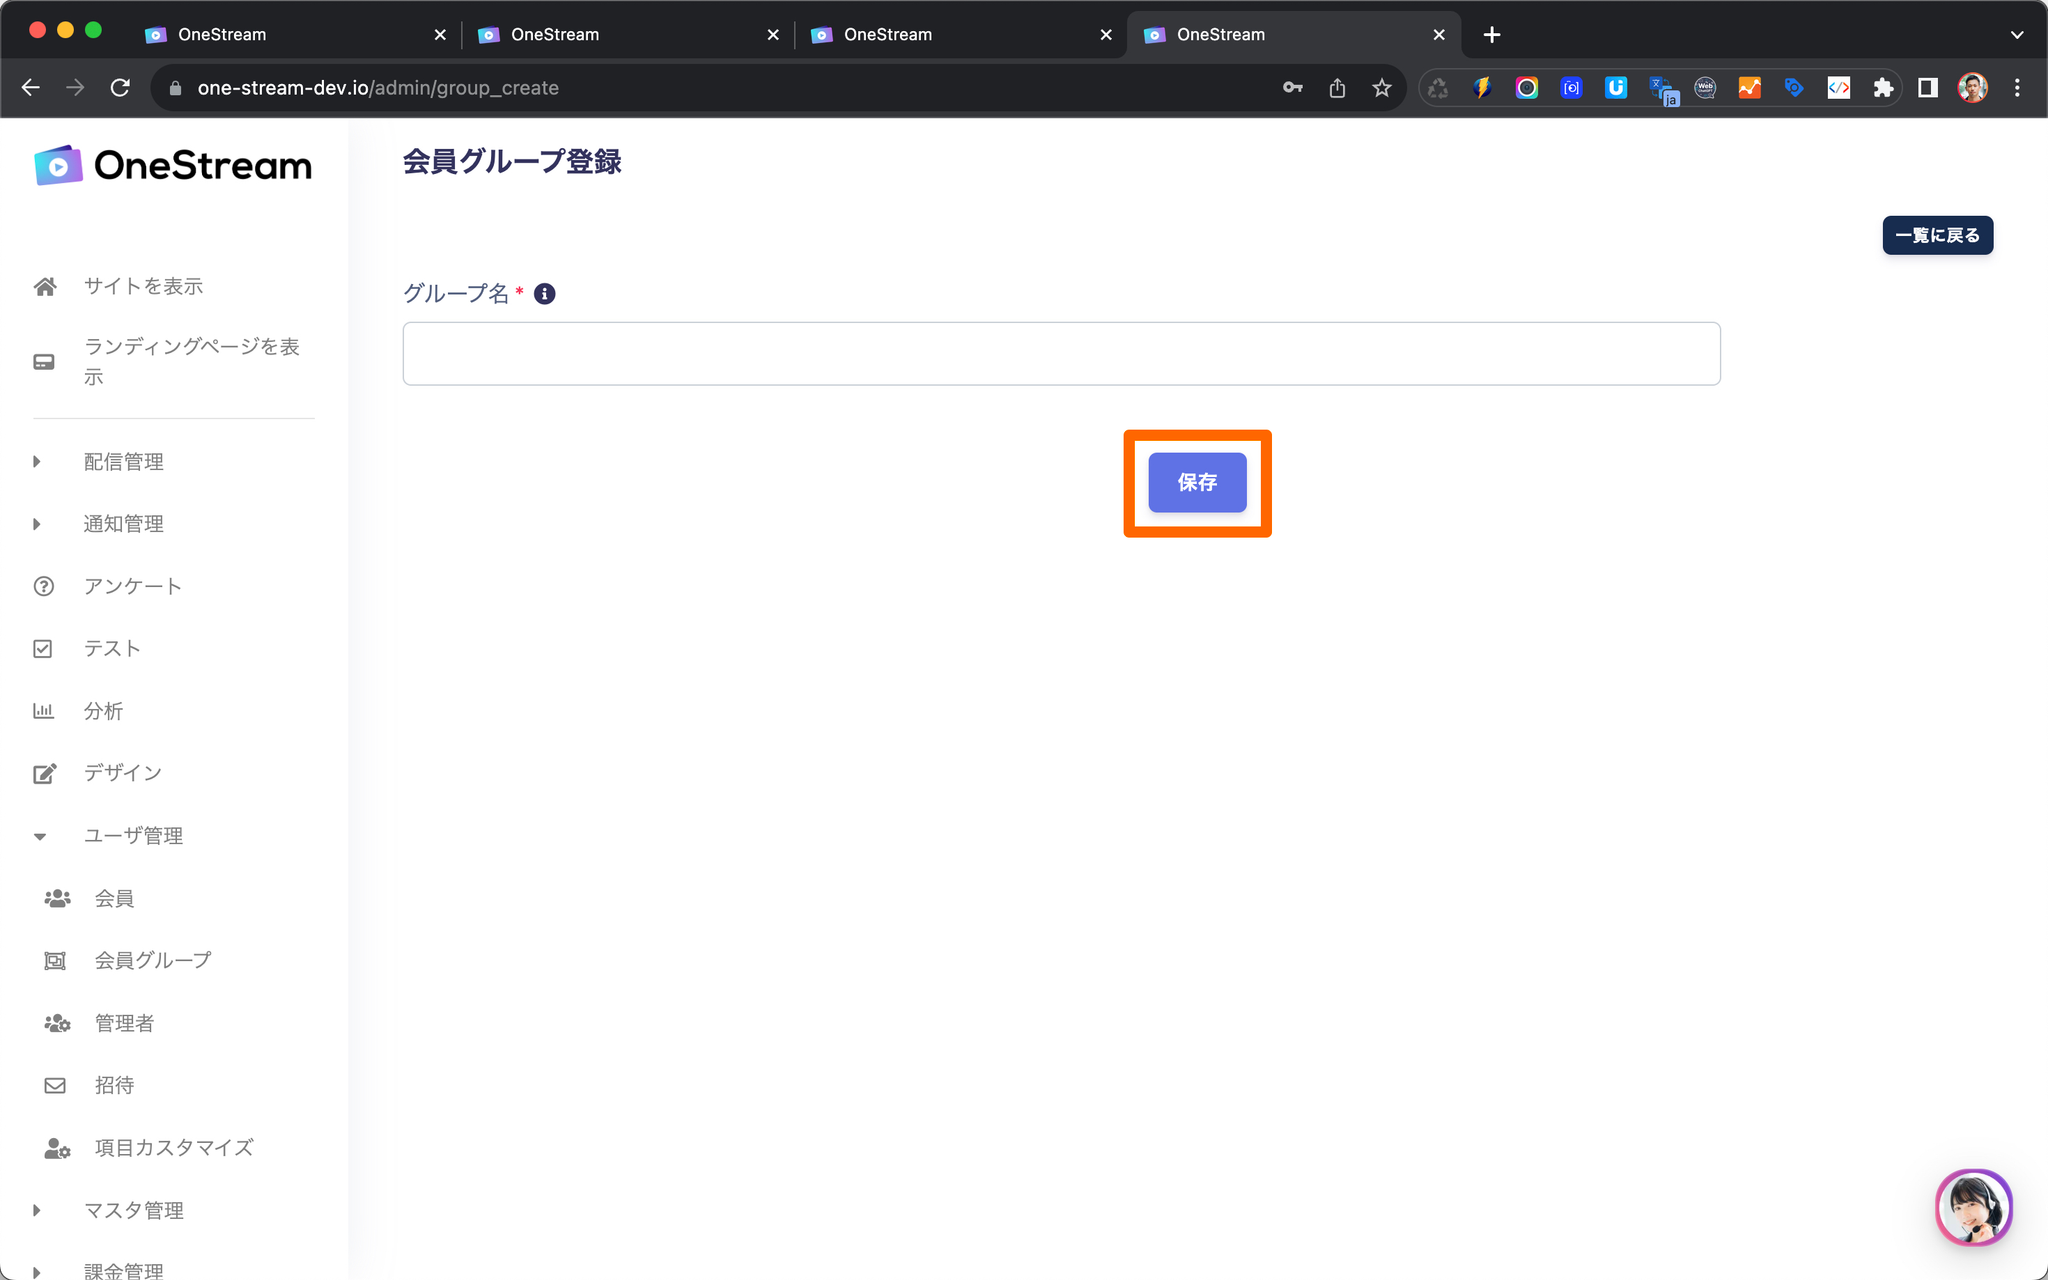
Task: Click the browser bookmark star icon
Action: pyautogui.click(x=1381, y=88)
